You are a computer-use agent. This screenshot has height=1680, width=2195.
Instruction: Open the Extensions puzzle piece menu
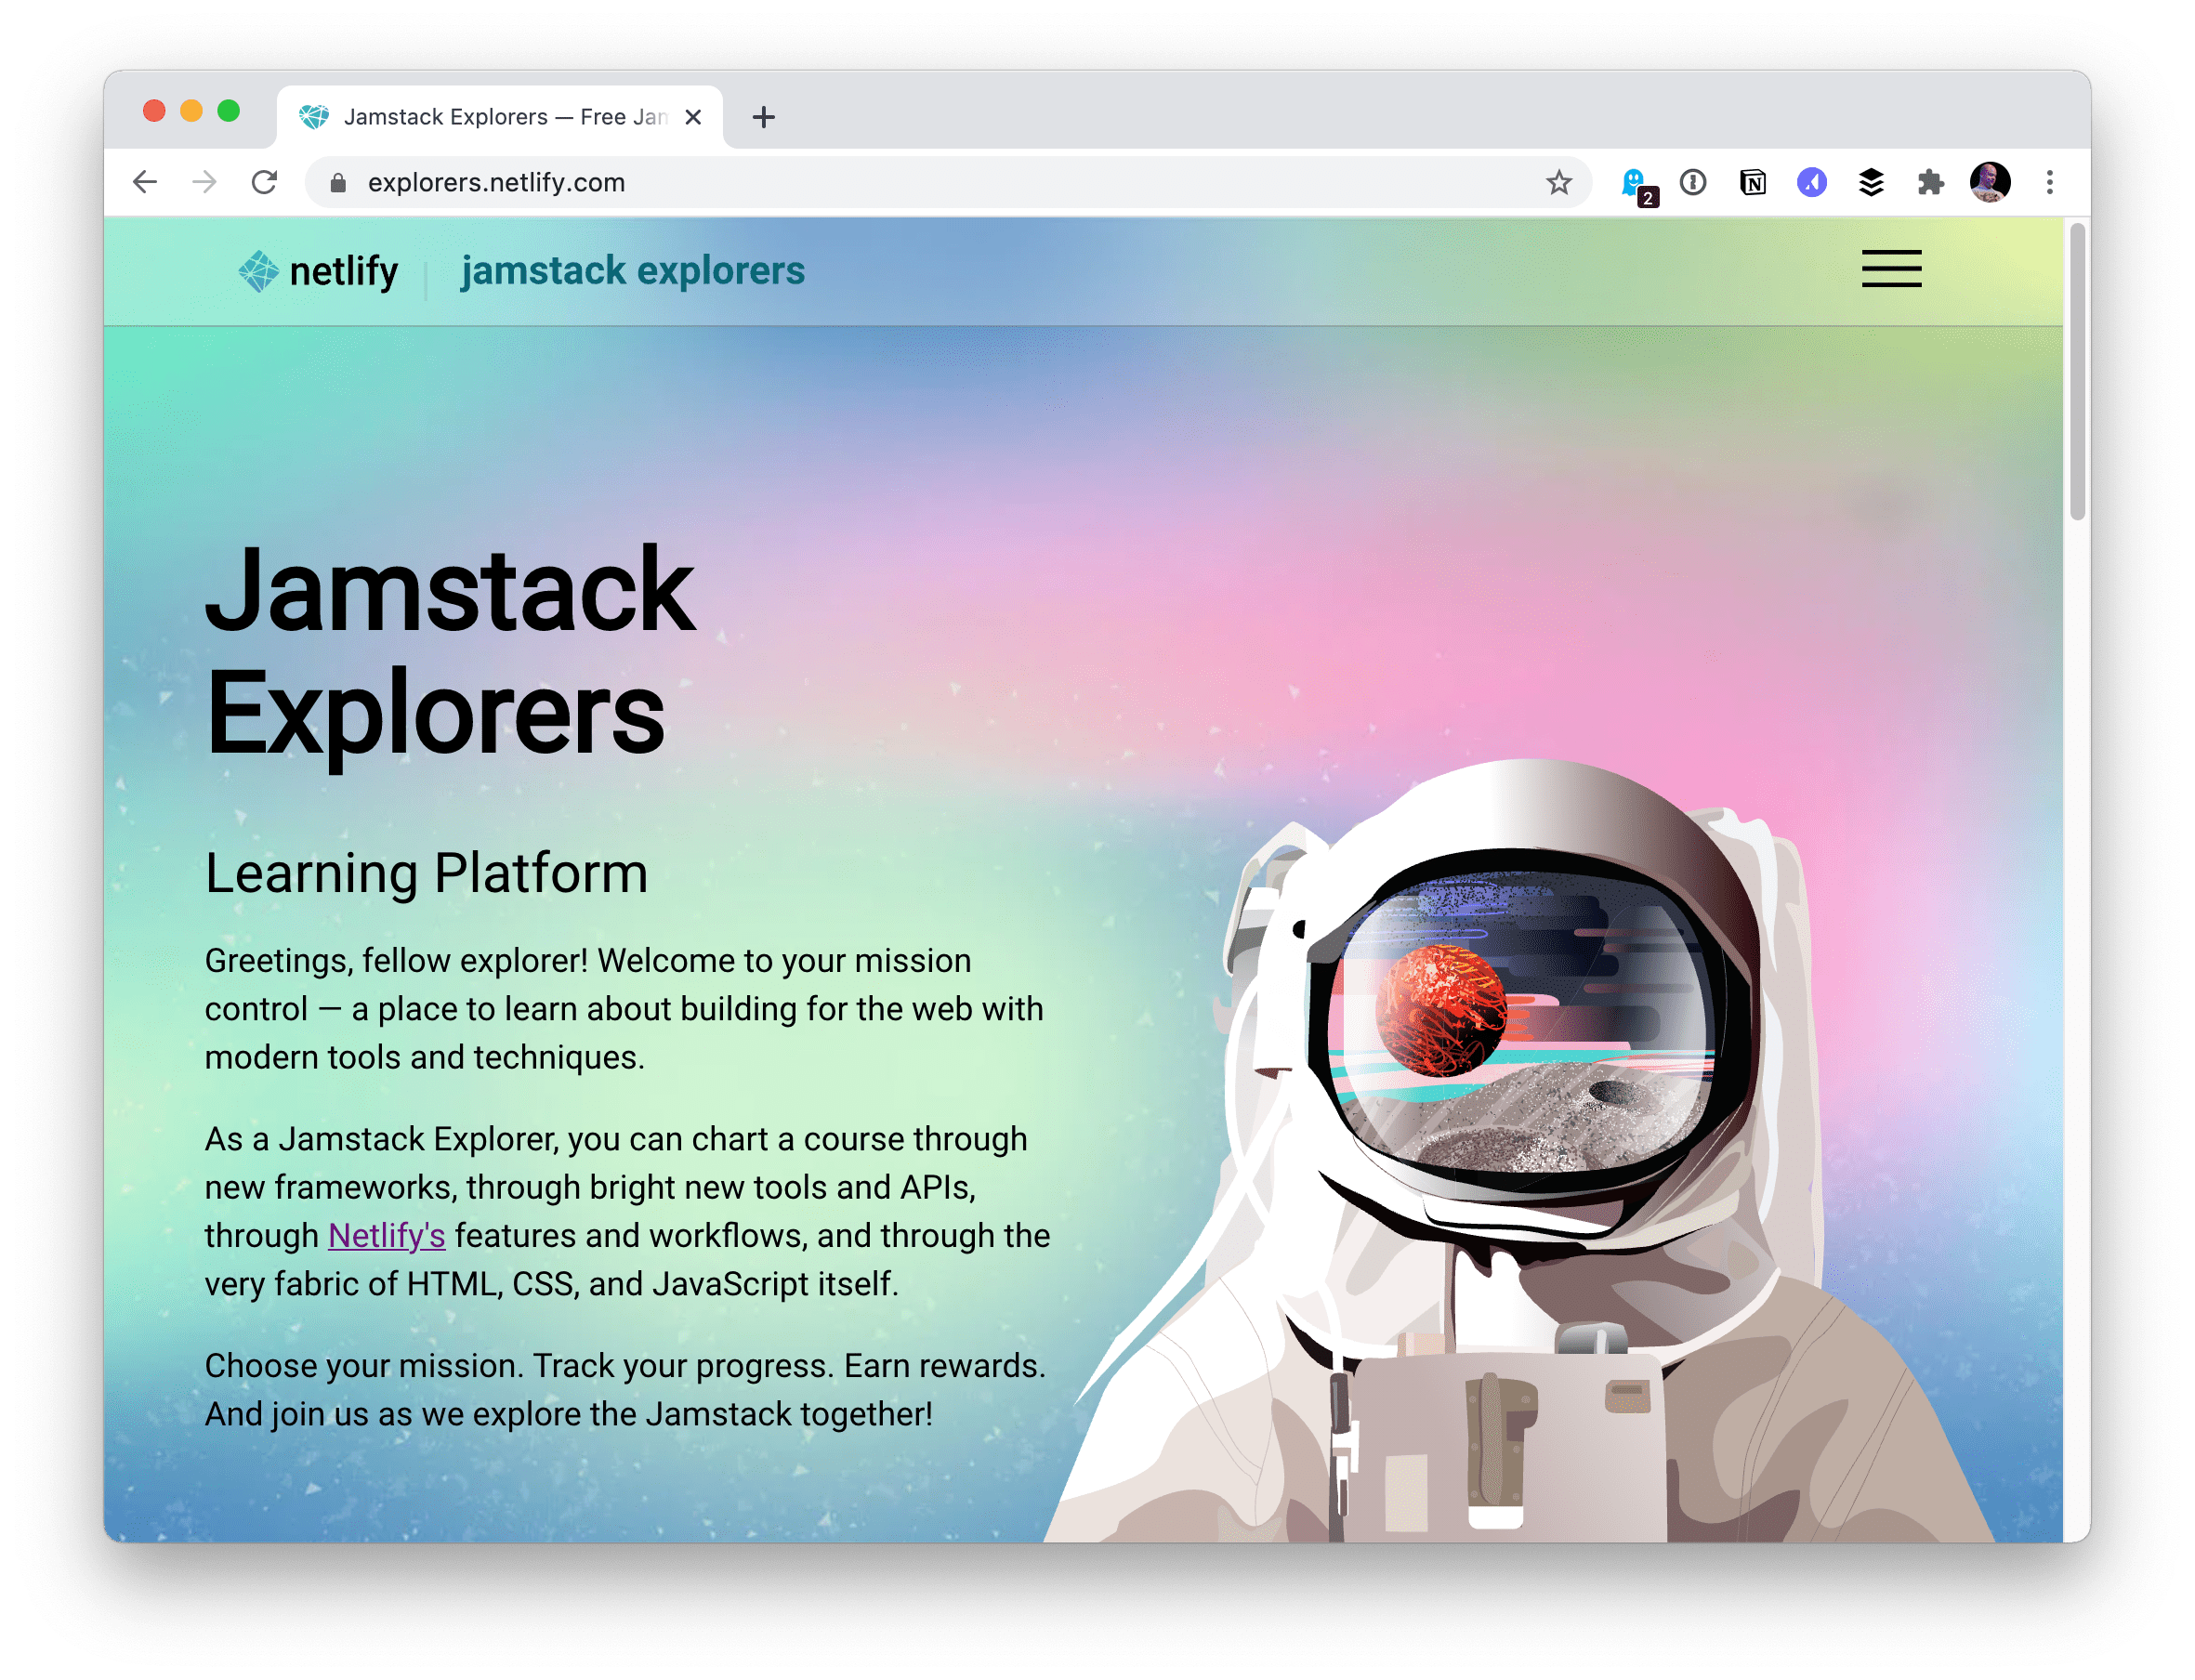click(1930, 182)
